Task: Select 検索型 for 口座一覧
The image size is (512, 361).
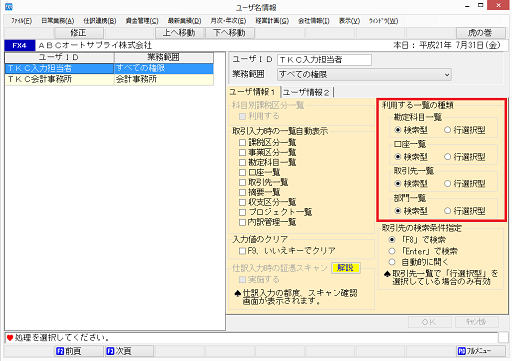Action: pos(397,157)
